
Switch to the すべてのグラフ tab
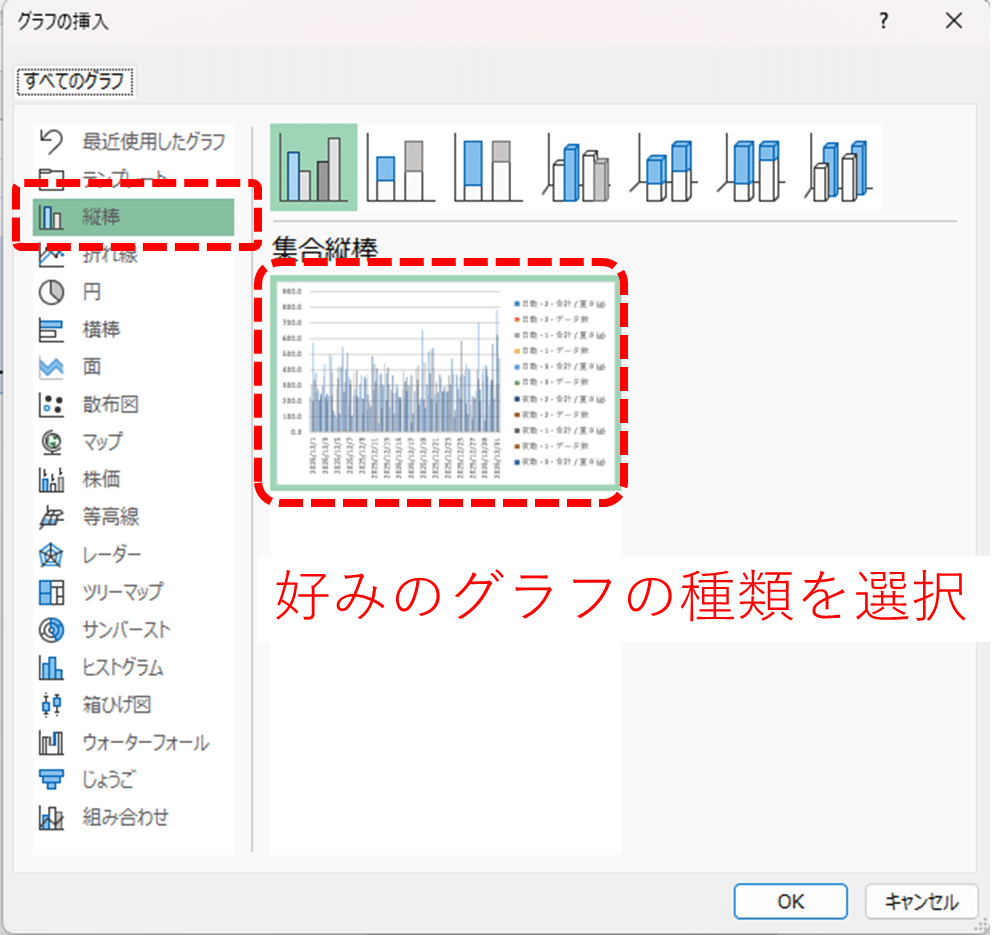coord(75,80)
